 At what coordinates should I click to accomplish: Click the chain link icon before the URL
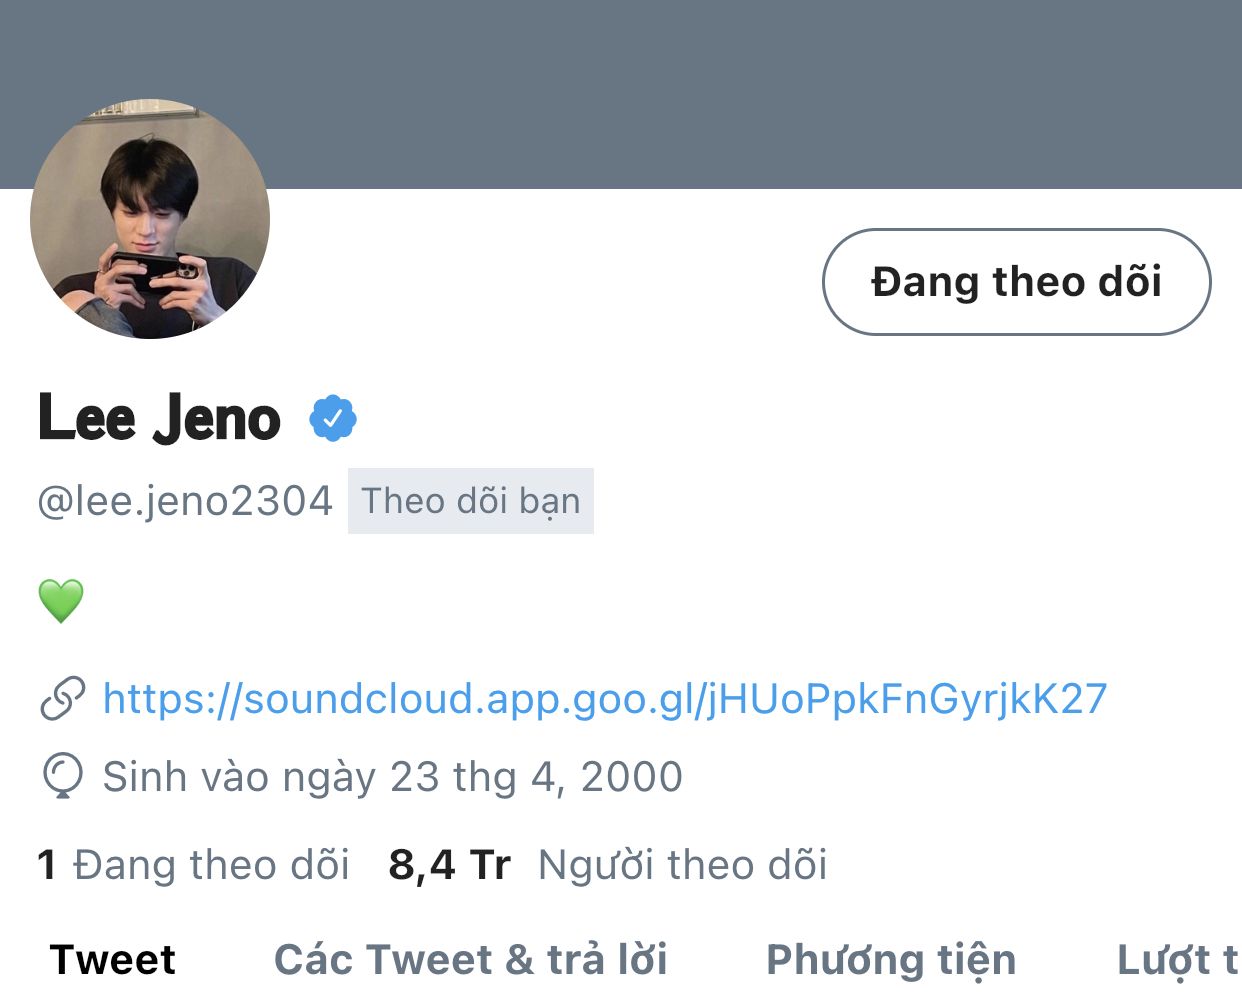[x=62, y=699]
